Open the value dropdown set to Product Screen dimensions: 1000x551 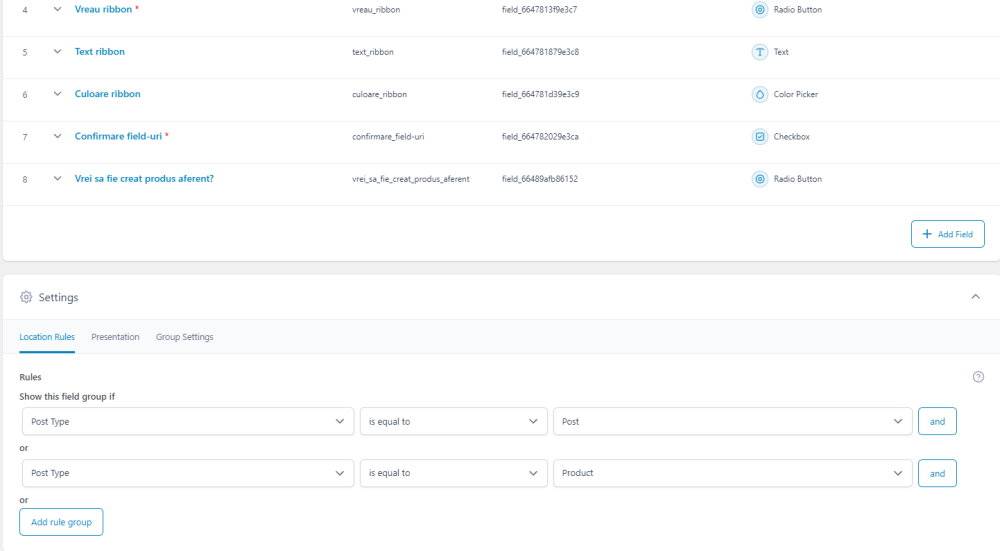click(733, 473)
